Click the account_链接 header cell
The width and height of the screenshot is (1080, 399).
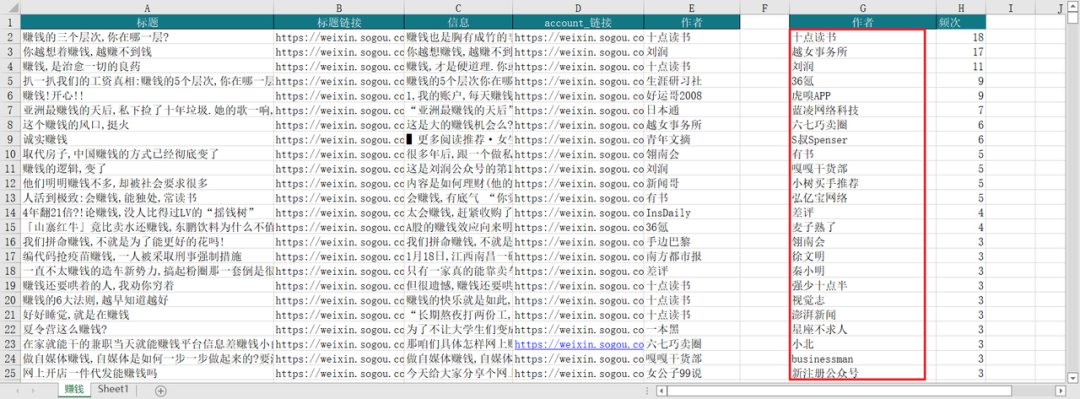[578, 22]
